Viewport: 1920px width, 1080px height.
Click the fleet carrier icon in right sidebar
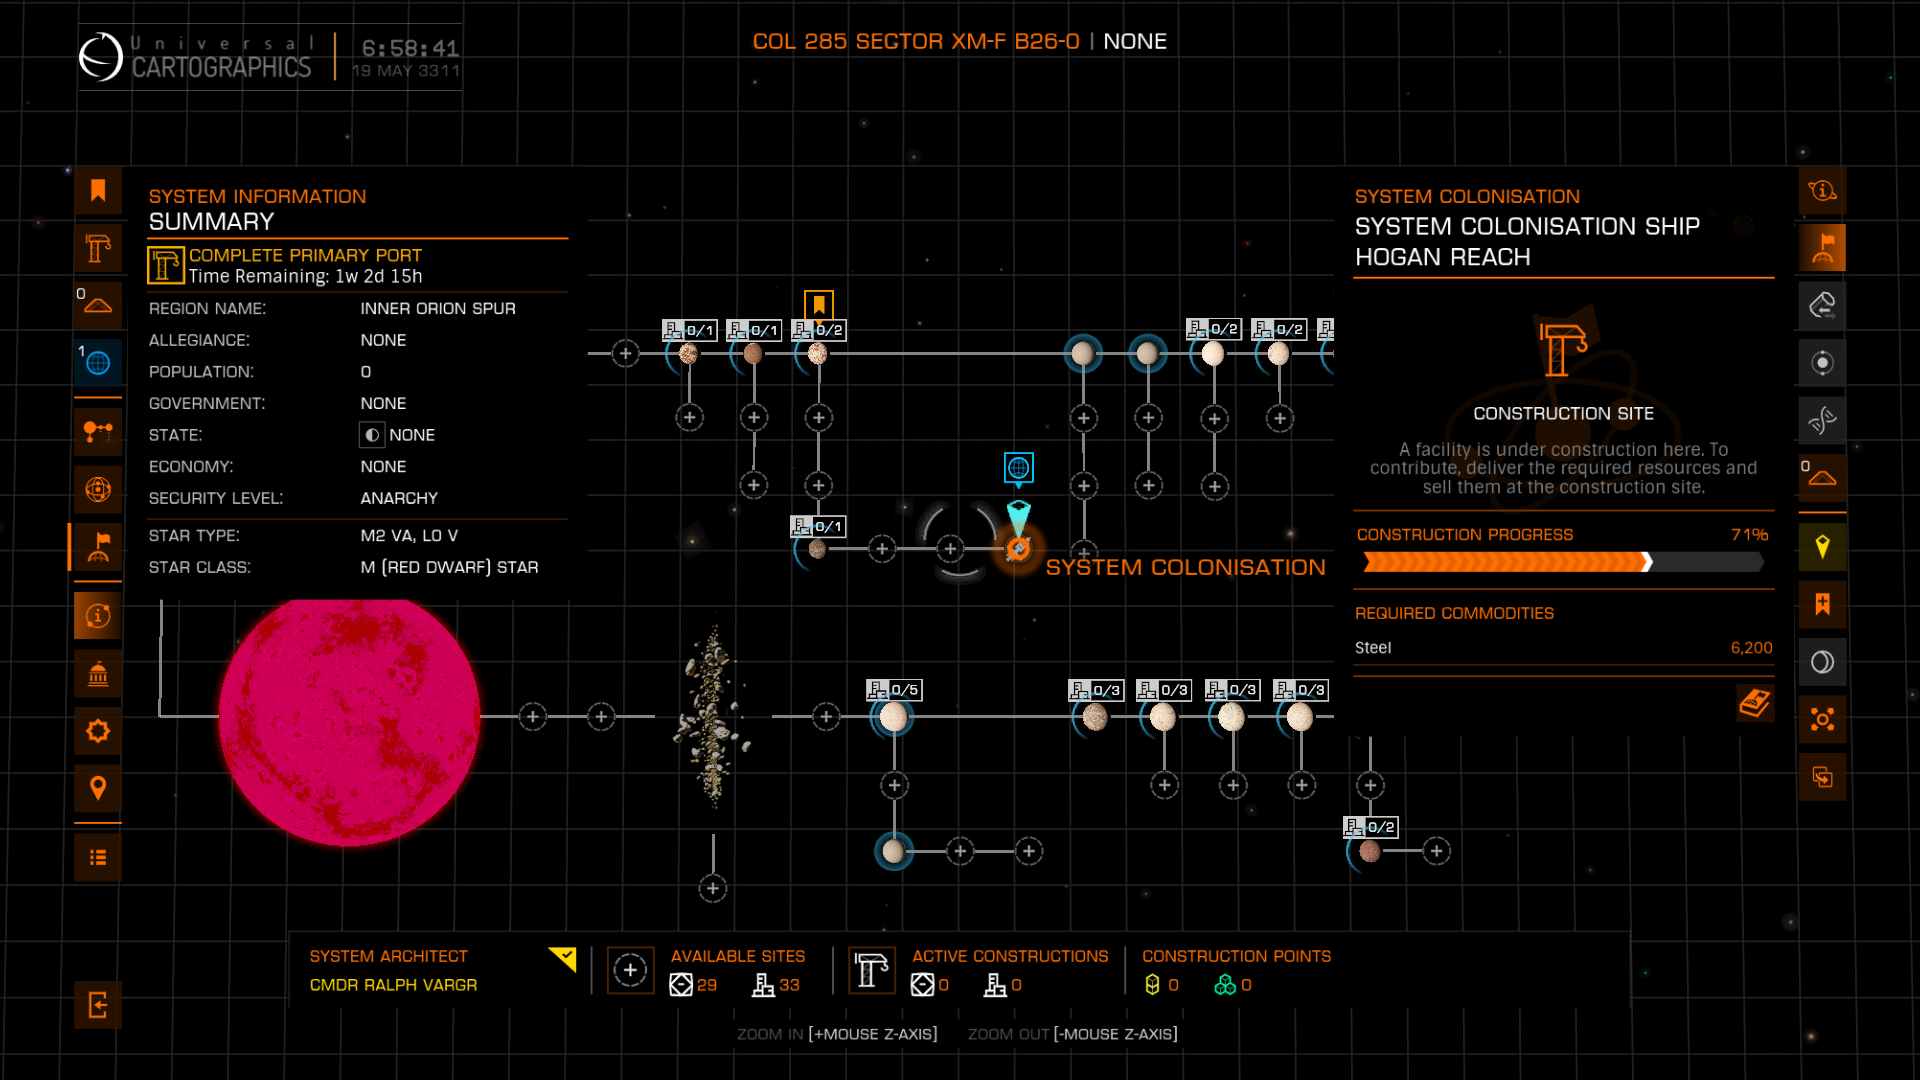pos(1822,720)
